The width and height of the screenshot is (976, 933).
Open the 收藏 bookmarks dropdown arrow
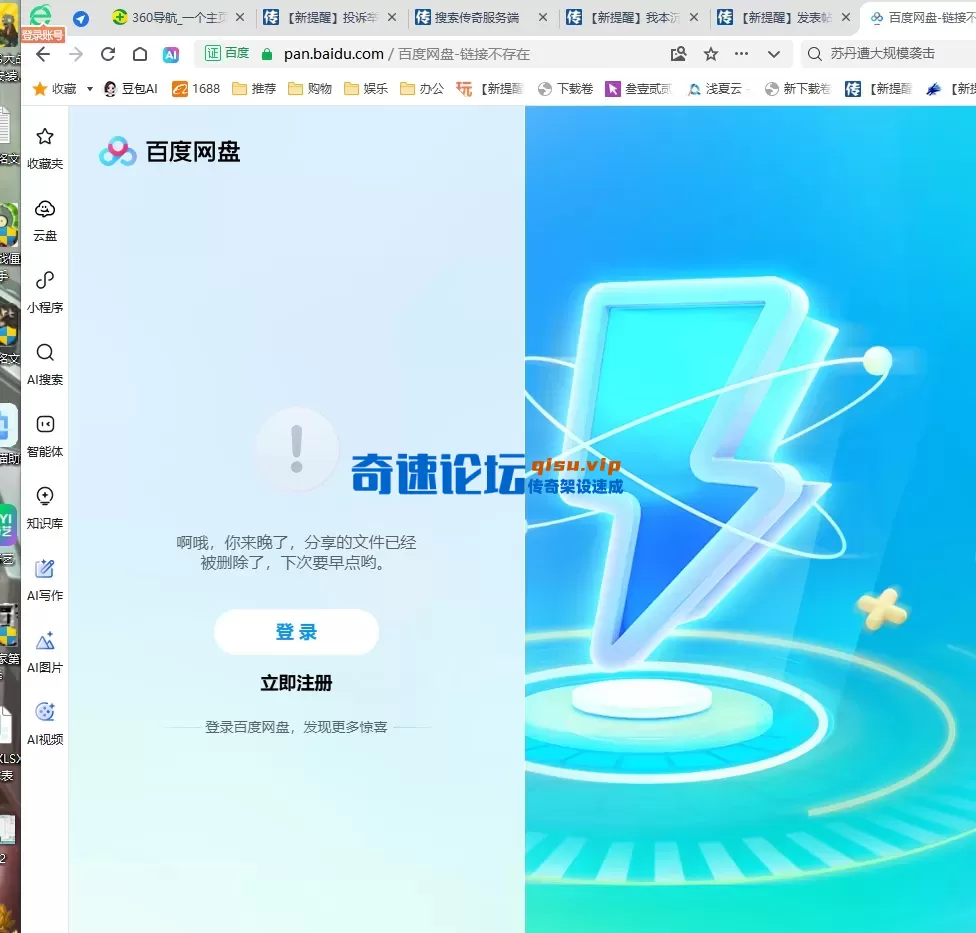pos(90,89)
